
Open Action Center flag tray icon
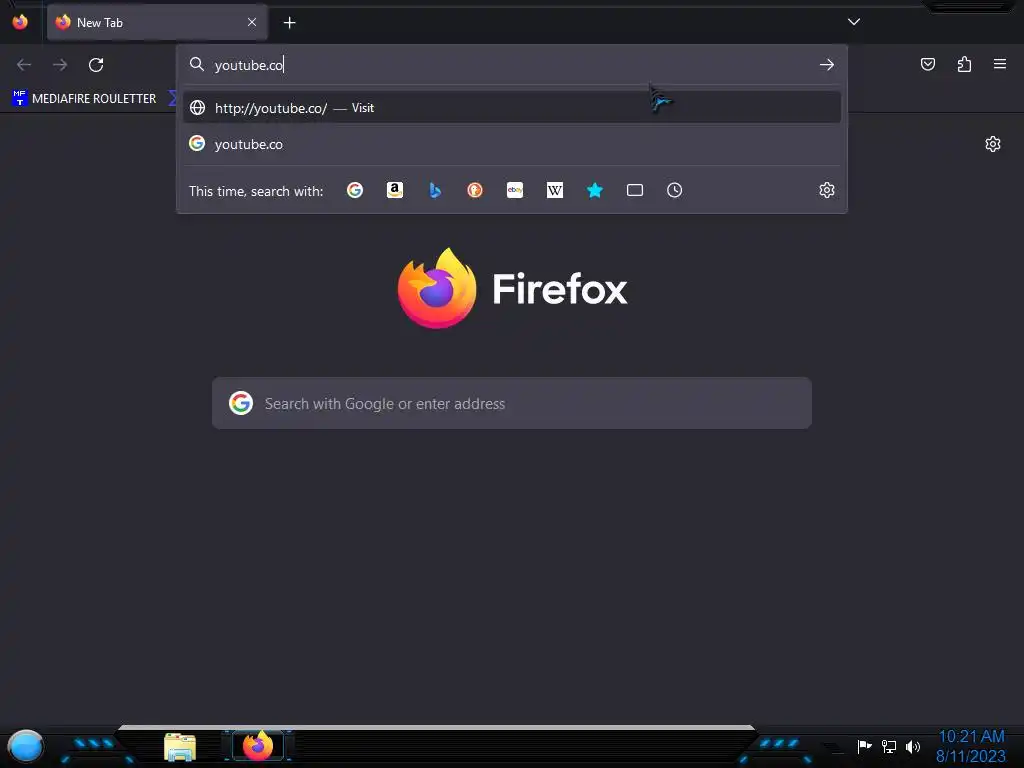click(x=864, y=746)
